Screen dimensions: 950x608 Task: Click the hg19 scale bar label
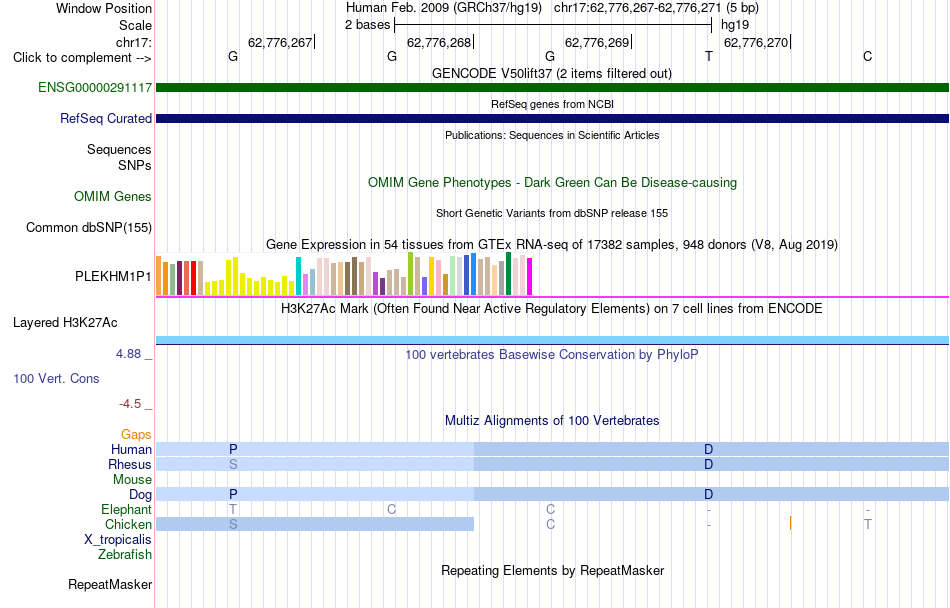[x=735, y=25]
